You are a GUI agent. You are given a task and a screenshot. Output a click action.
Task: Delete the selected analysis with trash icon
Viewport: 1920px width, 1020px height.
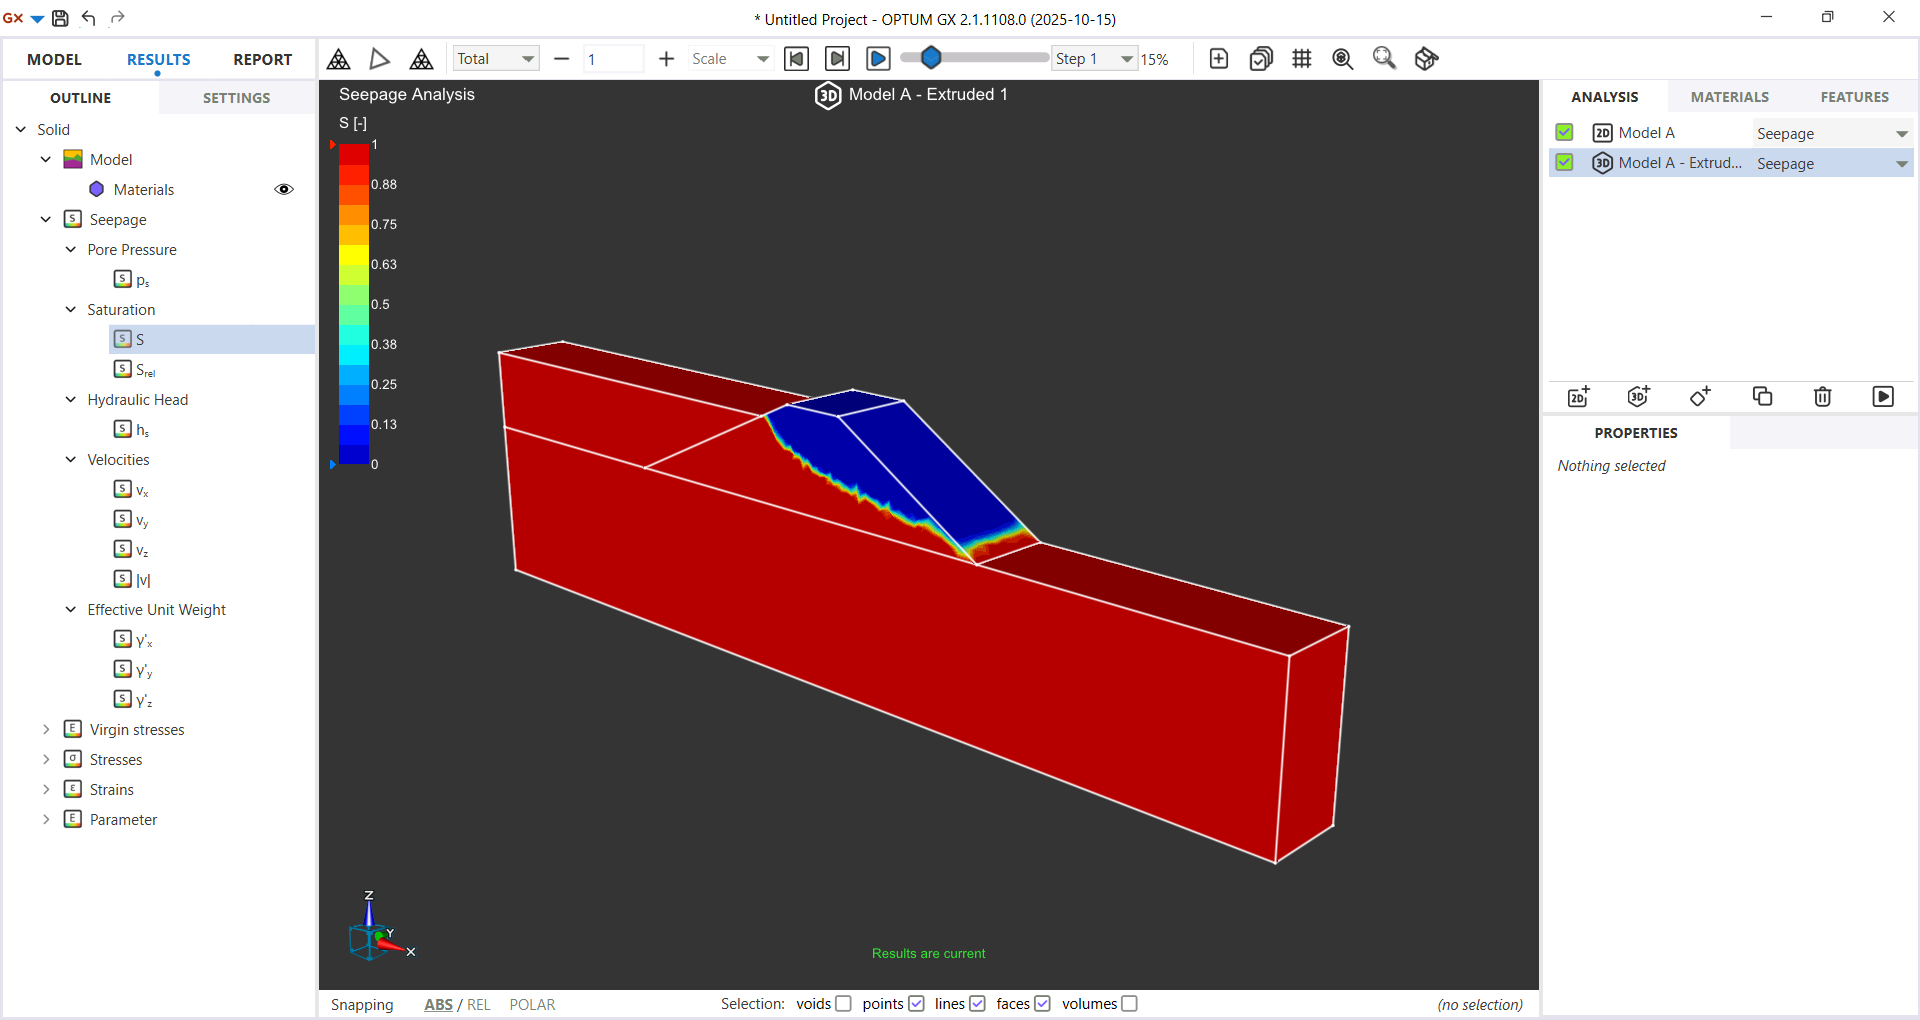tap(1822, 397)
